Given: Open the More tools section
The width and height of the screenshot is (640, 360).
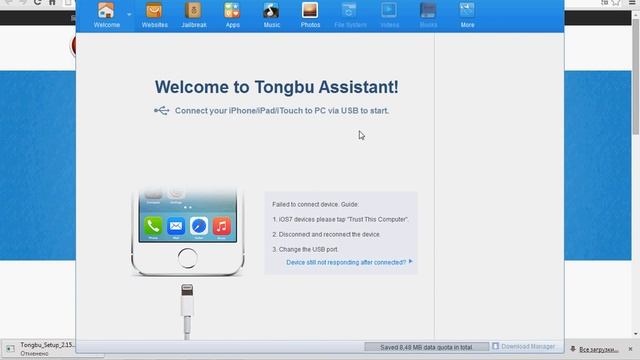Looking at the screenshot, I should tap(467, 15).
